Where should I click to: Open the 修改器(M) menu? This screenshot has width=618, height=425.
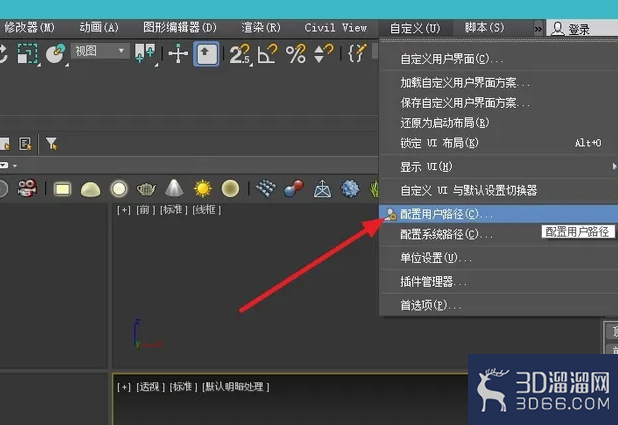pyautogui.click(x=29, y=28)
